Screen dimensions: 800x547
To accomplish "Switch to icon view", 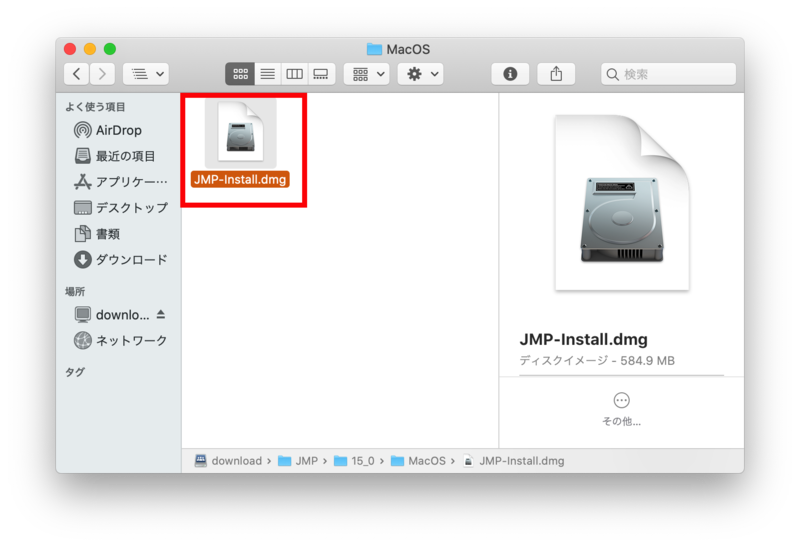I will click(240, 74).
